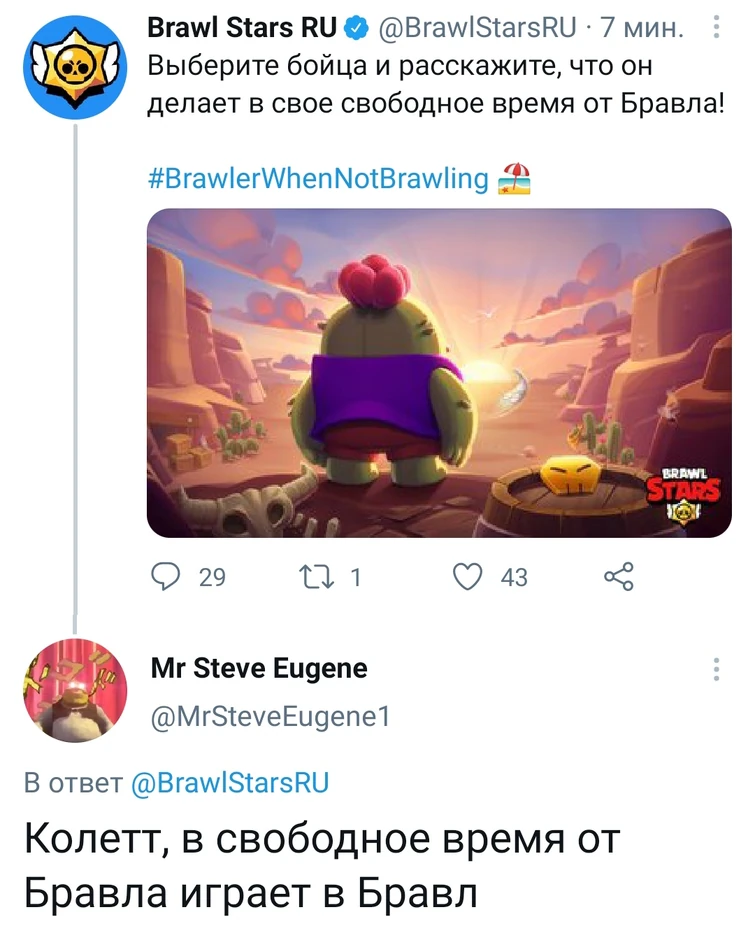755x940 pixels.
Task: Click the beach umbrella emoji
Action: [514, 179]
